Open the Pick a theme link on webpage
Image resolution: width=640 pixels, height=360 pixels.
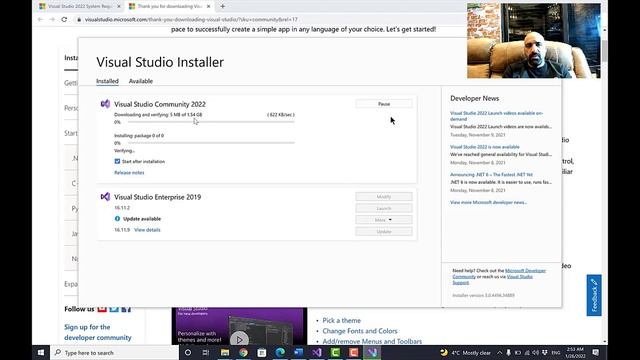pyautogui.click(x=342, y=320)
